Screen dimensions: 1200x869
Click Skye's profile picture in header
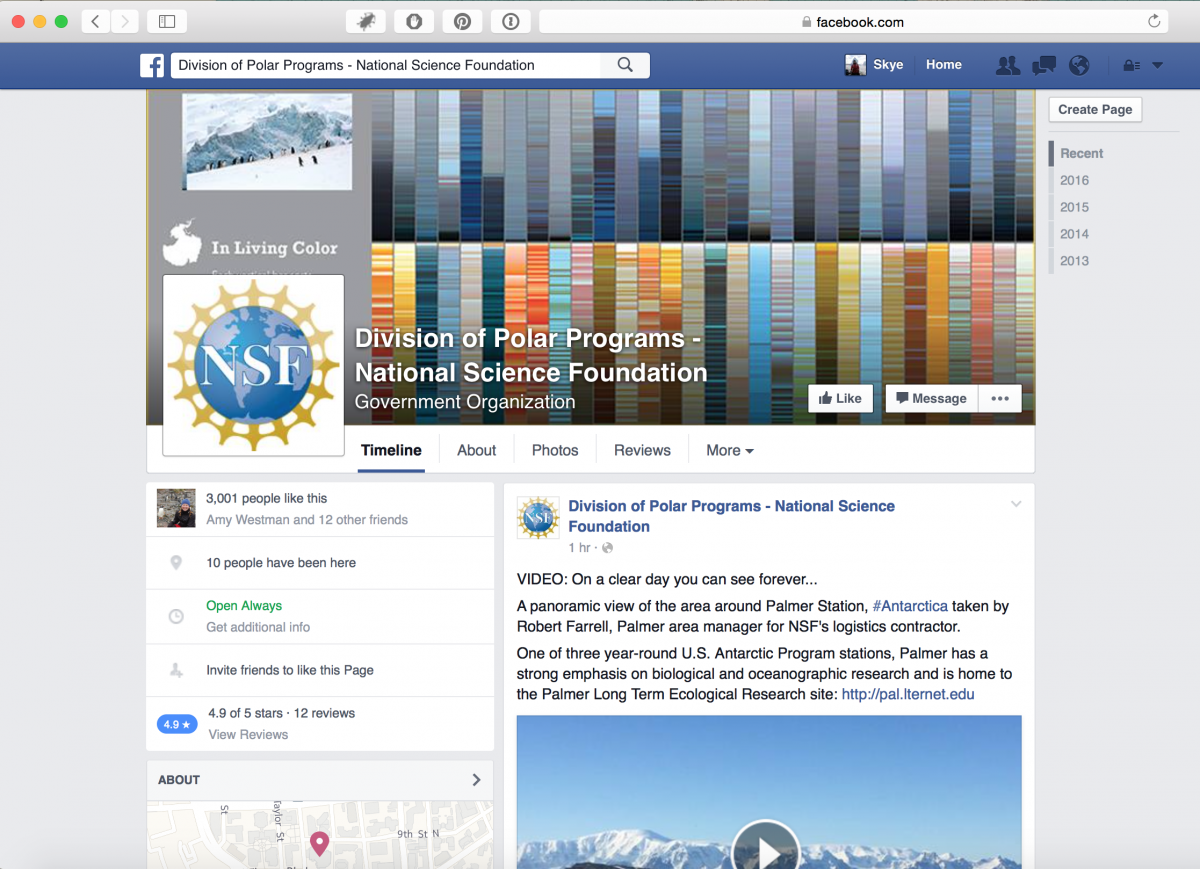855,65
